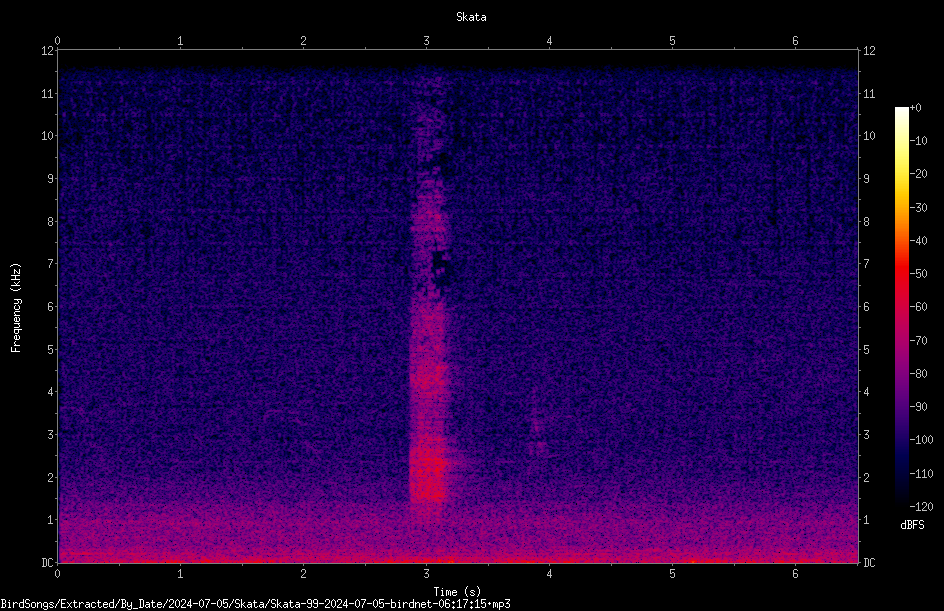Image resolution: width=944 pixels, height=611 pixels.
Task: Click the '5' tick label on the top time axis
Action: click(672, 41)
